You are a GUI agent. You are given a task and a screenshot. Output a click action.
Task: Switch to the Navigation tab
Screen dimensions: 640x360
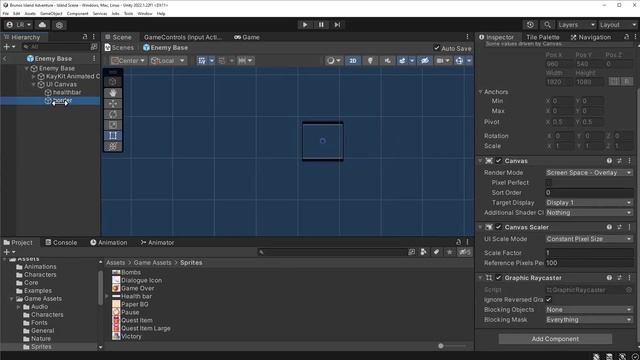tap(590, 37)
